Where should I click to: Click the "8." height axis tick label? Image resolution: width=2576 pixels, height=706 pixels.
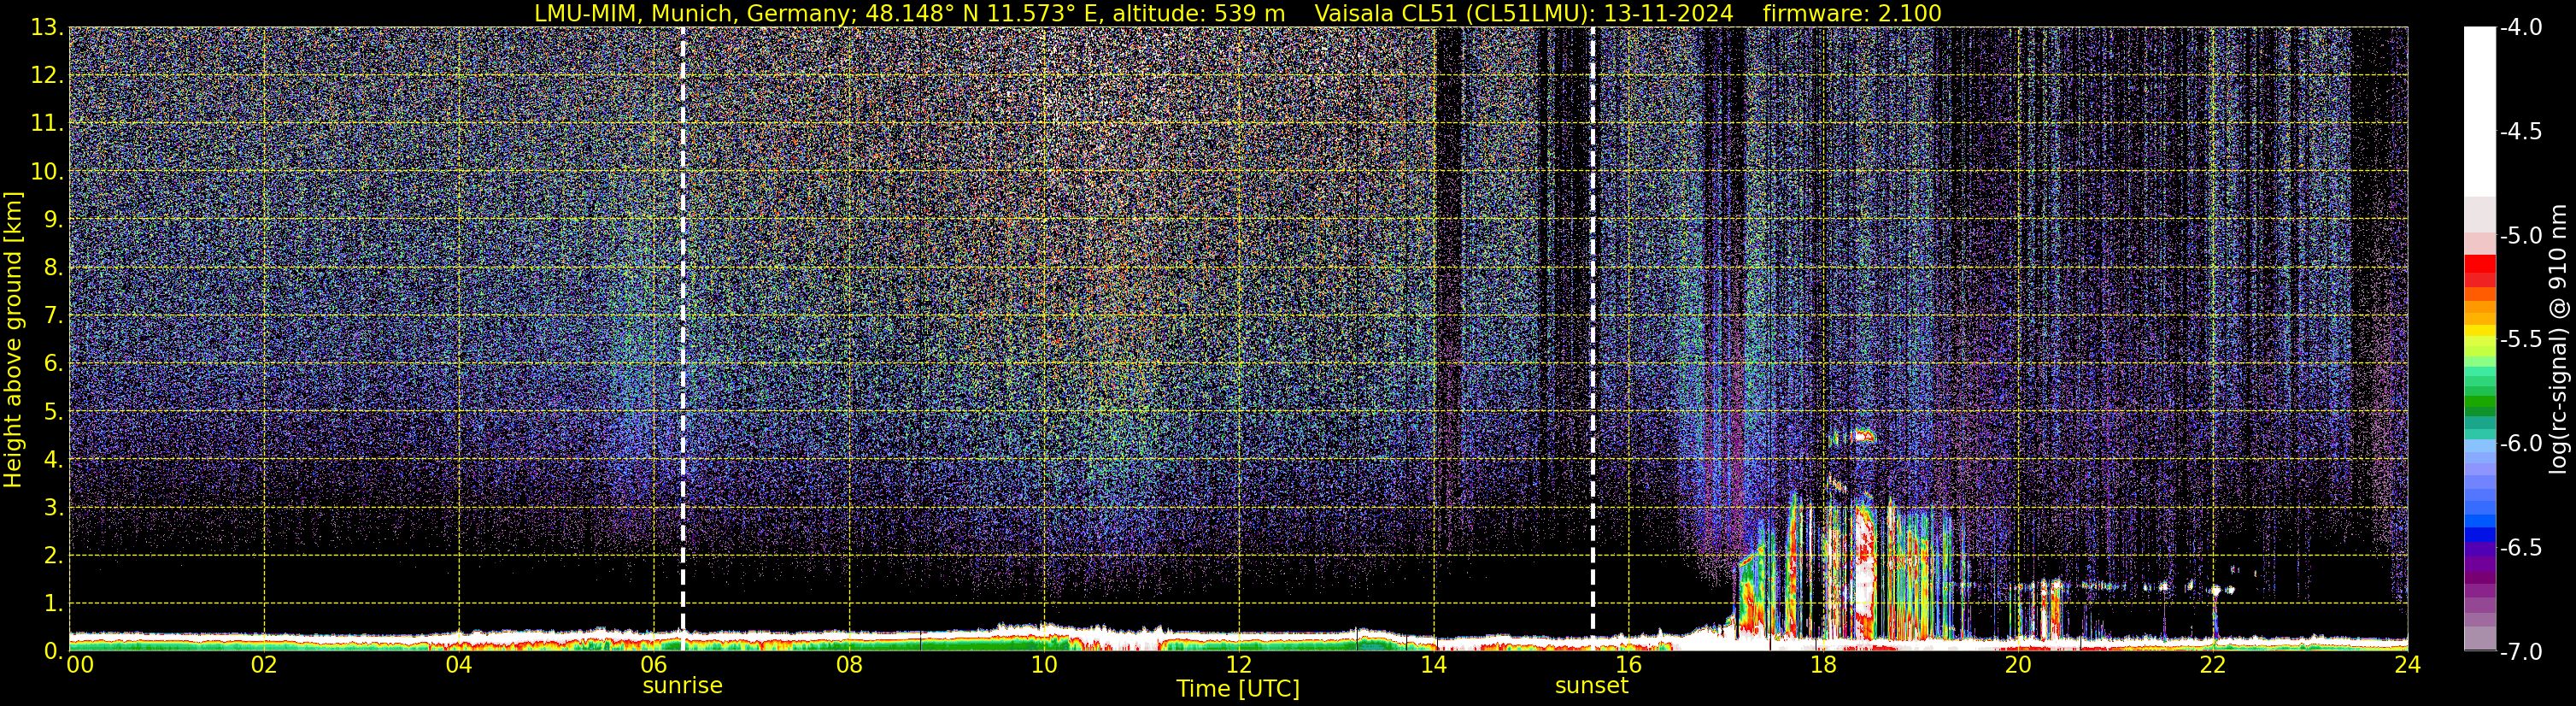(53, 267)
